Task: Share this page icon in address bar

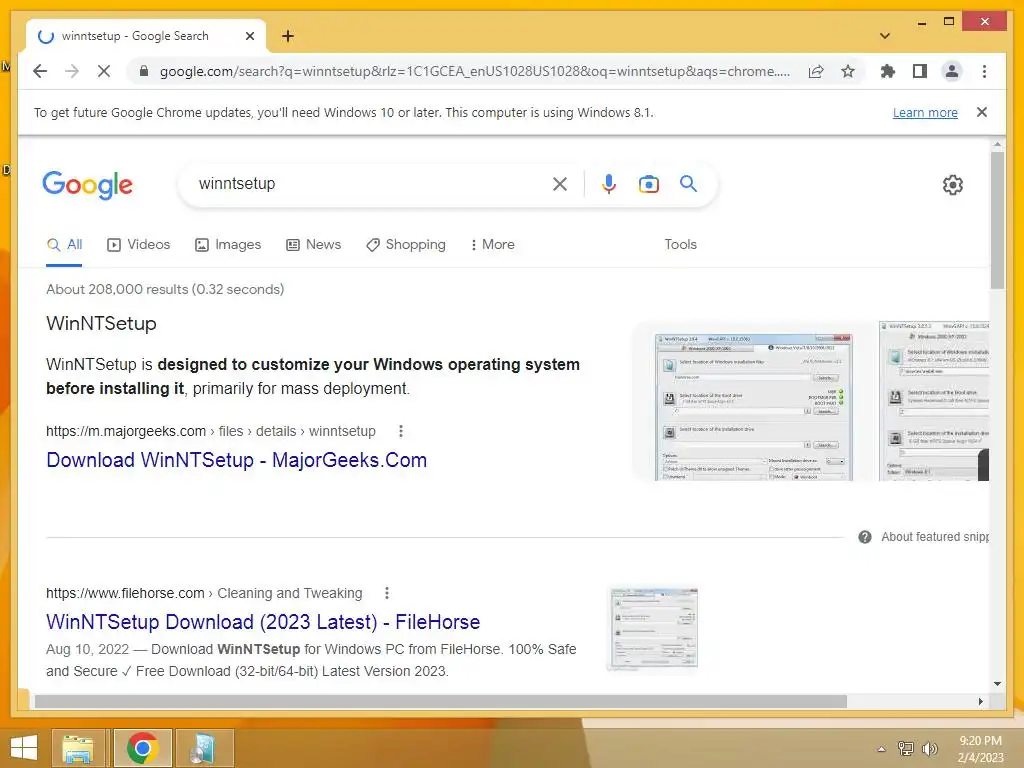Action: point(816,71)
